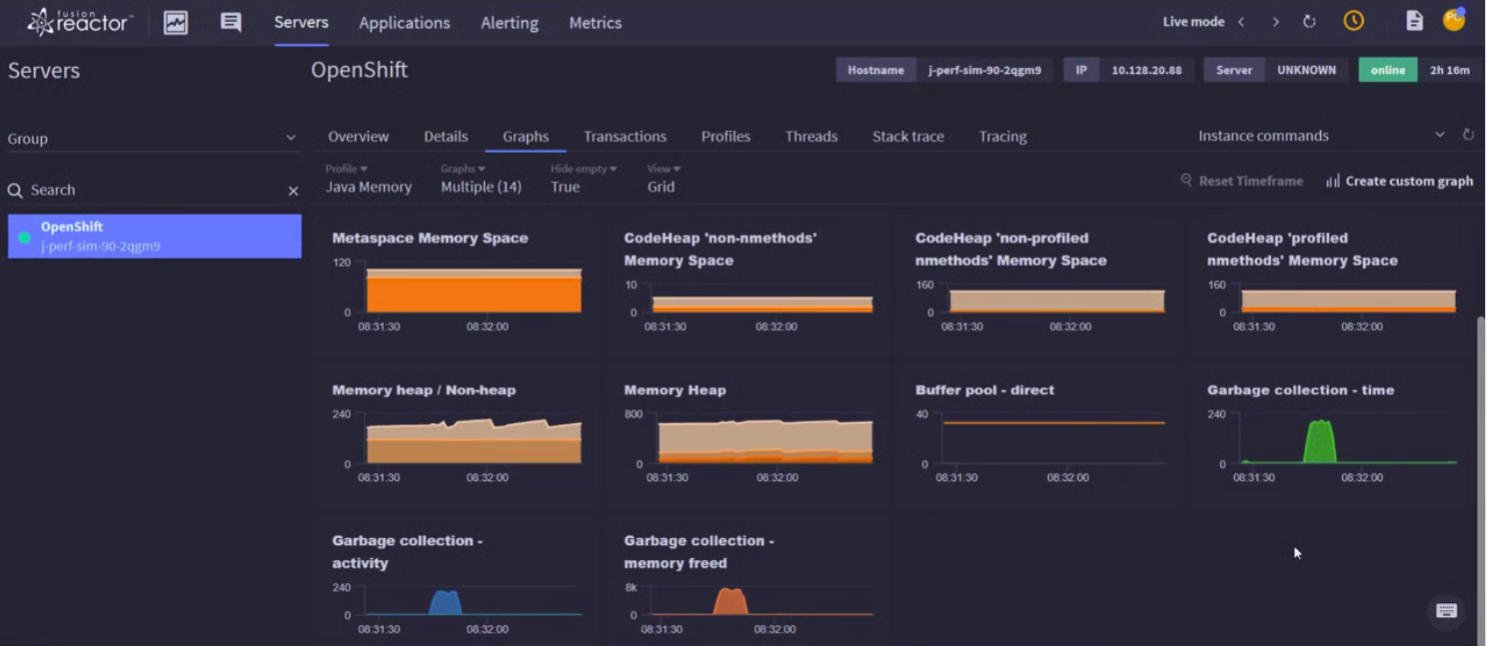Toggle the Hide empty True option
The width and height of the screenshot is (1487, 646).
[583, 179]
